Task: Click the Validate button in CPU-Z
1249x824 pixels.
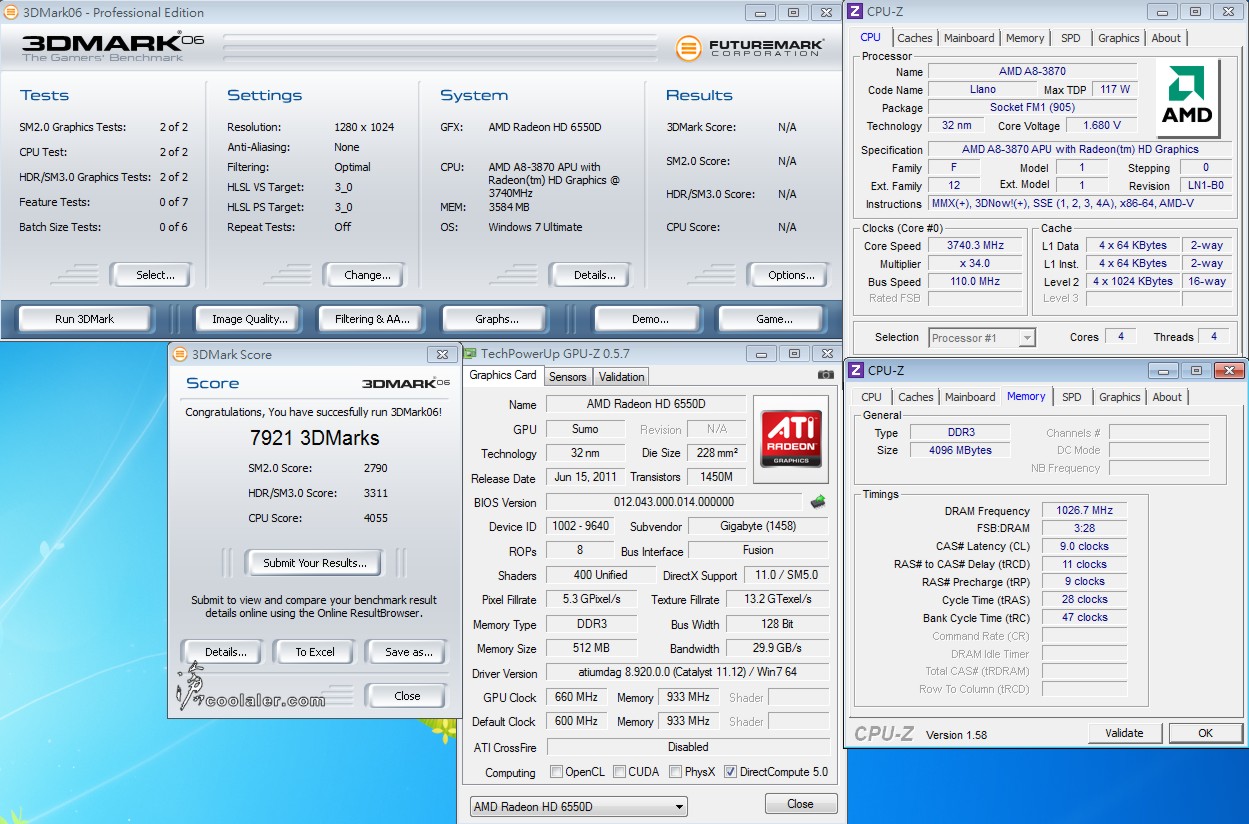Action: click(1124, 733)
